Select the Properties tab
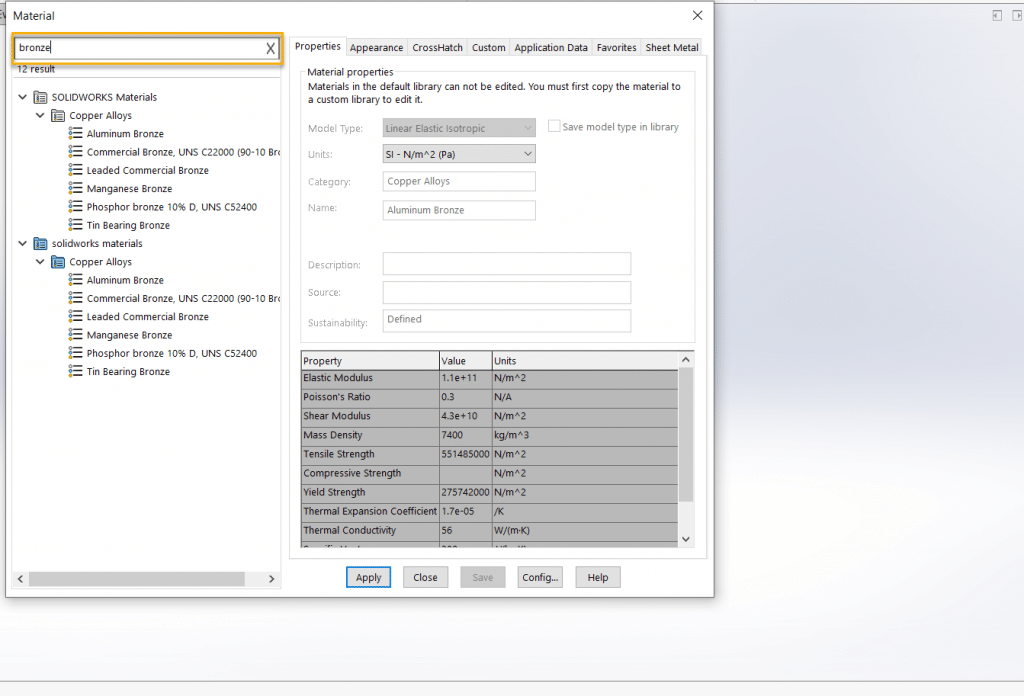 tap(317, 46)
